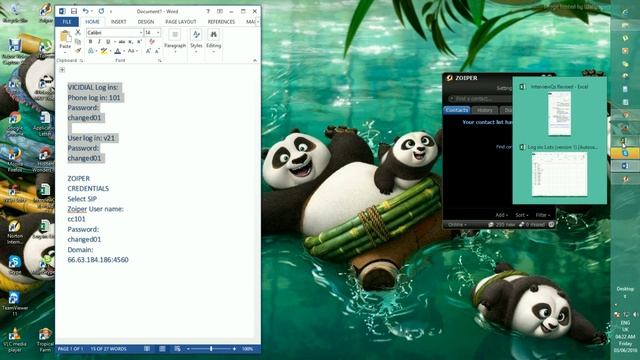Open the Online status dropdown in Zoiper
640x360 pixels.
[x=457, y=224]
